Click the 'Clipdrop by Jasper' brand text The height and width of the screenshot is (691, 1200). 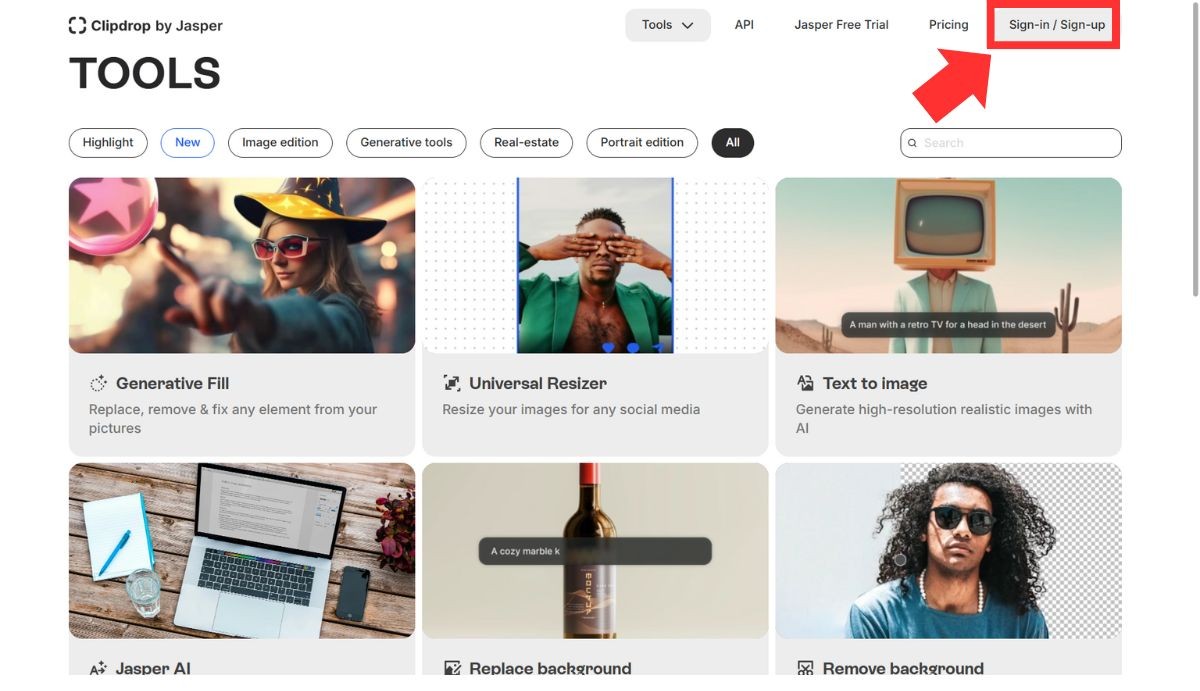pyautogui.click(x=157, y=26)
